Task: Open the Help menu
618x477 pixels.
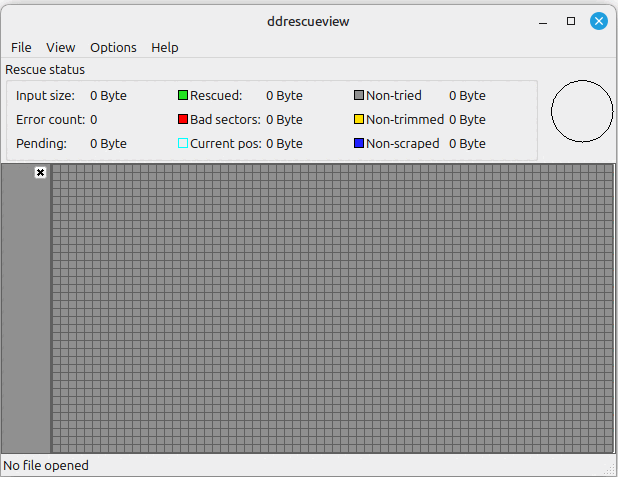Action: pyautogui.click(x=165, y=48)
